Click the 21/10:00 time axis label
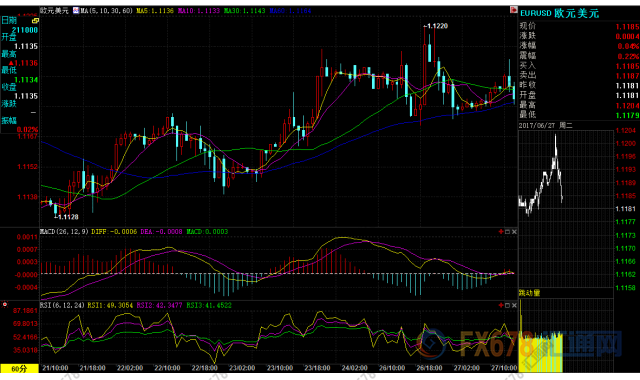The image size is (640, 380). click(x=55, y=368)
